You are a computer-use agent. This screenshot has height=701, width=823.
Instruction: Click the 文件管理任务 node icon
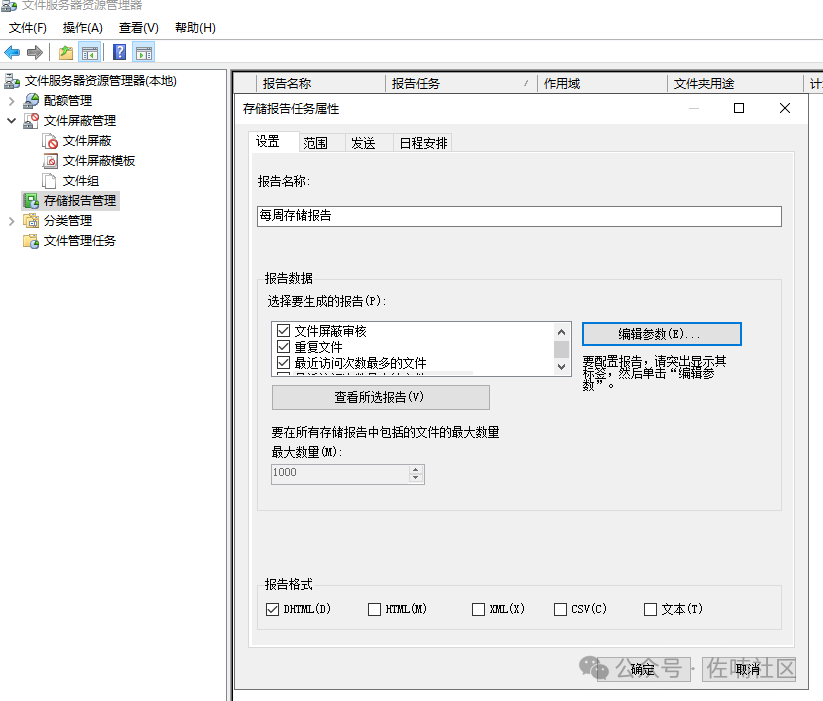[31, 241]
